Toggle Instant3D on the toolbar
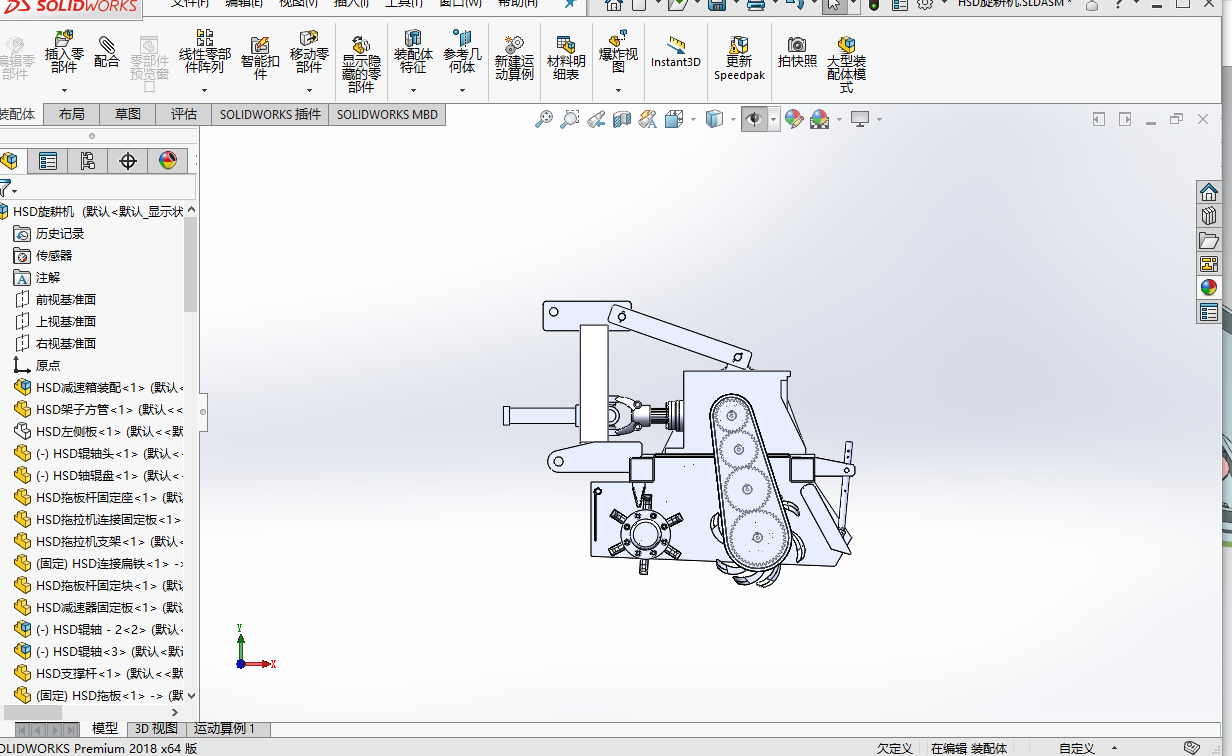 [676, 52]
